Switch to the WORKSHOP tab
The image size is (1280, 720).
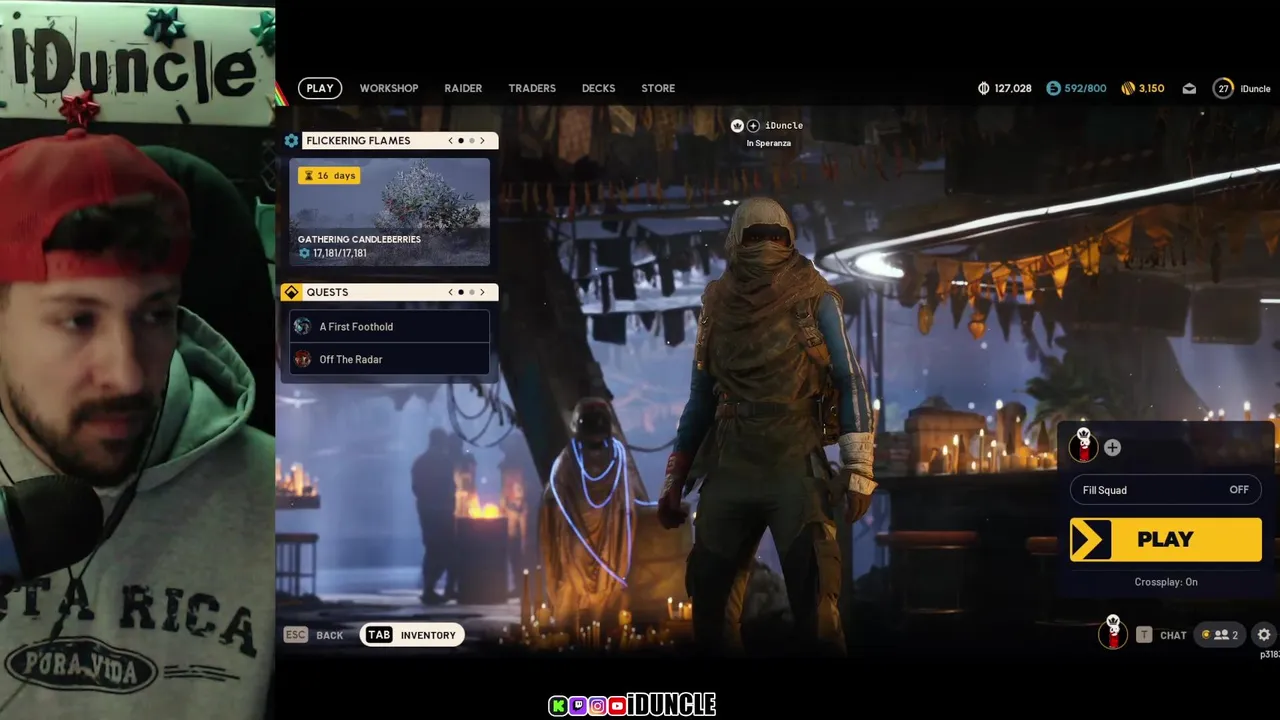(x=389, y=88)
